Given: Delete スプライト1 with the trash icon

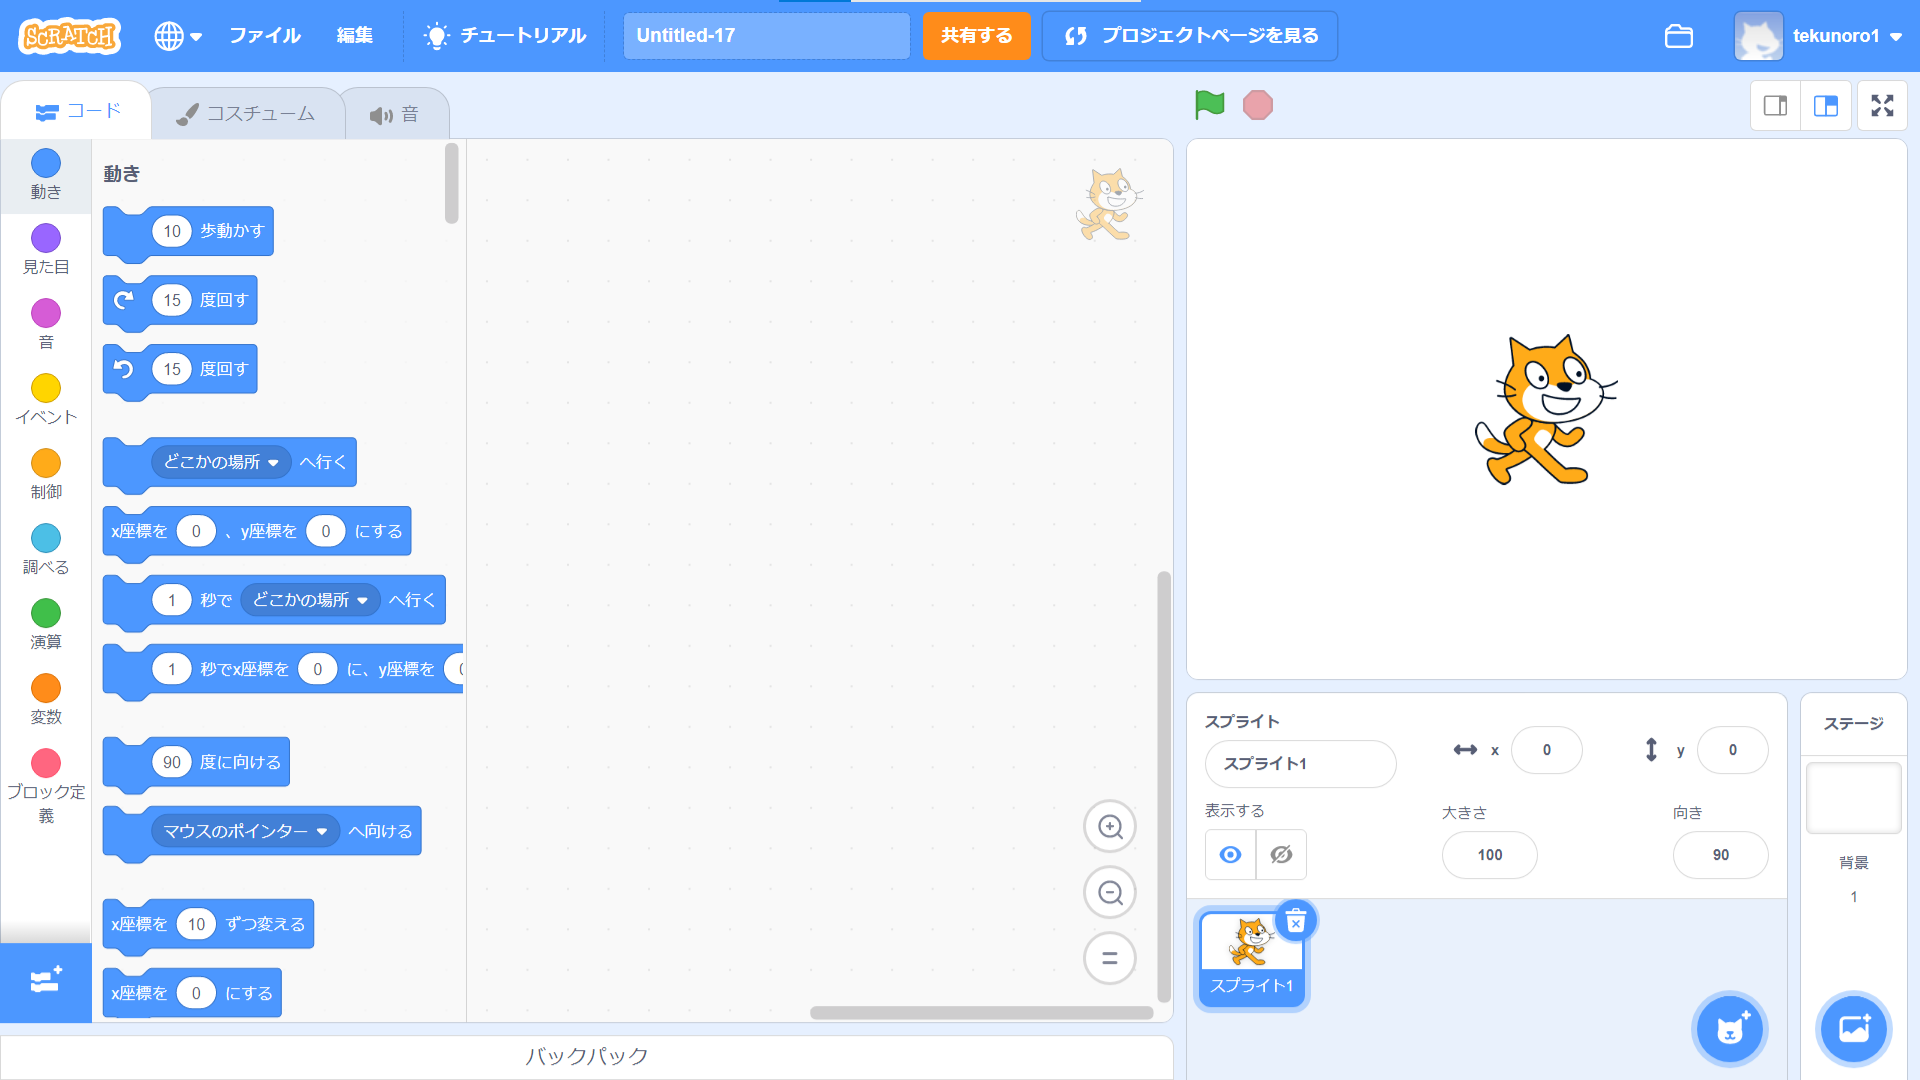Looking at the screenshot, I should click(1296, 921).
